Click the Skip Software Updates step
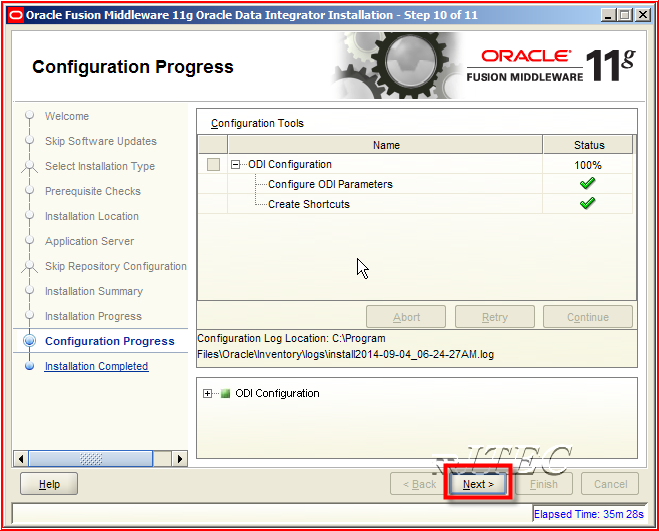The height and width of the screenshot is (531, 659). coord(101,141)
